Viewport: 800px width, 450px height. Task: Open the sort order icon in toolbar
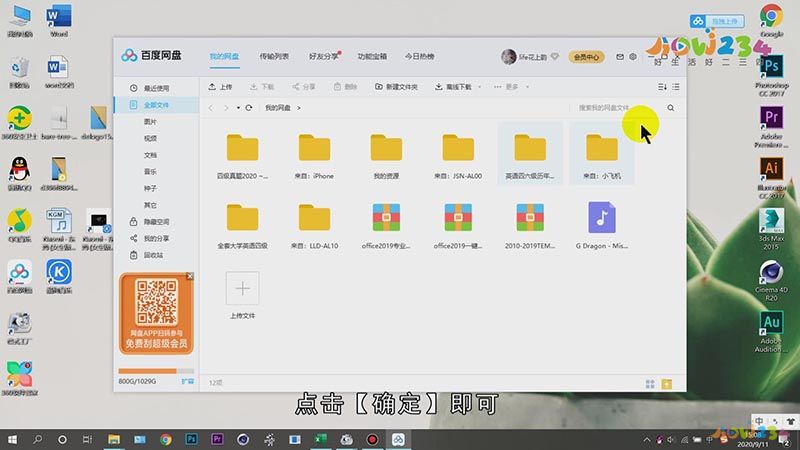tap(662, 87)
